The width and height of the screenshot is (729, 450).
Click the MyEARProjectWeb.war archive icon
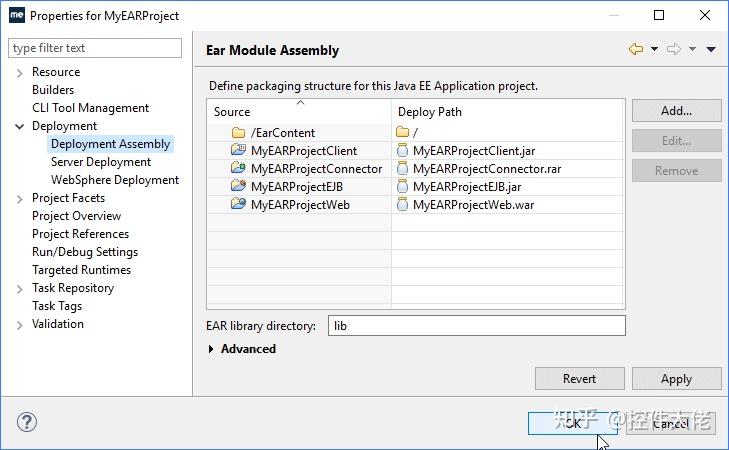pos(402,205)
